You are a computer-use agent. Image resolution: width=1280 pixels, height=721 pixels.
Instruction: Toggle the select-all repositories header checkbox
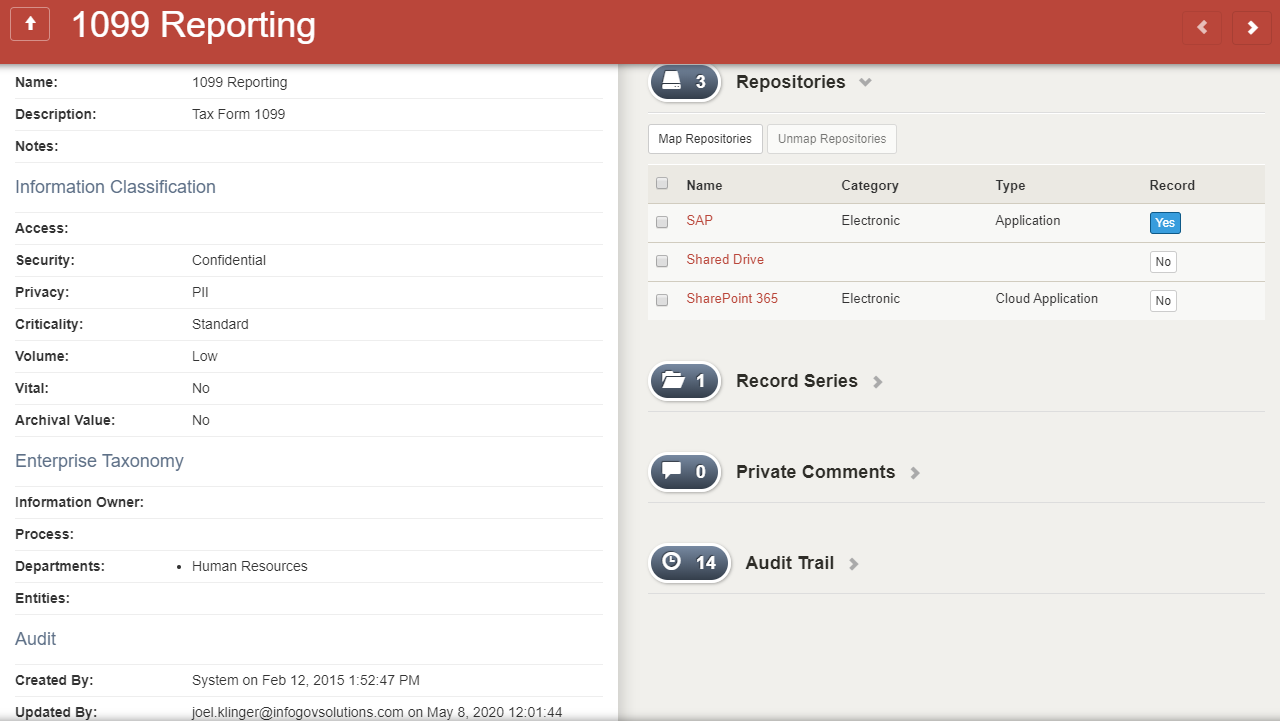tap(662, 184)
